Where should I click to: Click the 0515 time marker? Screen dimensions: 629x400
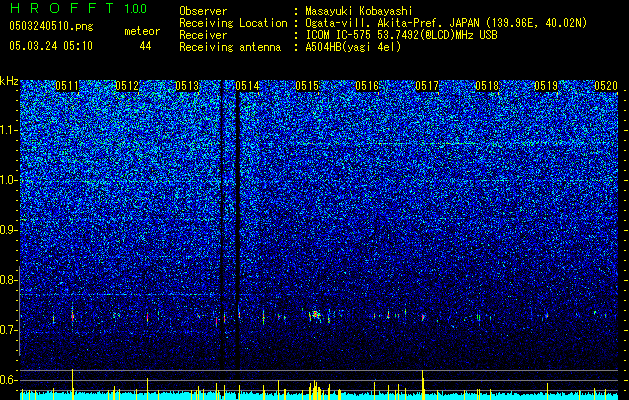[307, 86]
